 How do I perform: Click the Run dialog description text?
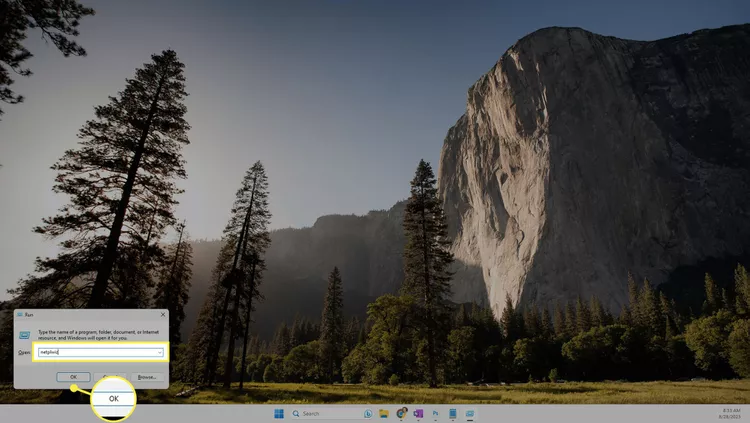[99, 334]
